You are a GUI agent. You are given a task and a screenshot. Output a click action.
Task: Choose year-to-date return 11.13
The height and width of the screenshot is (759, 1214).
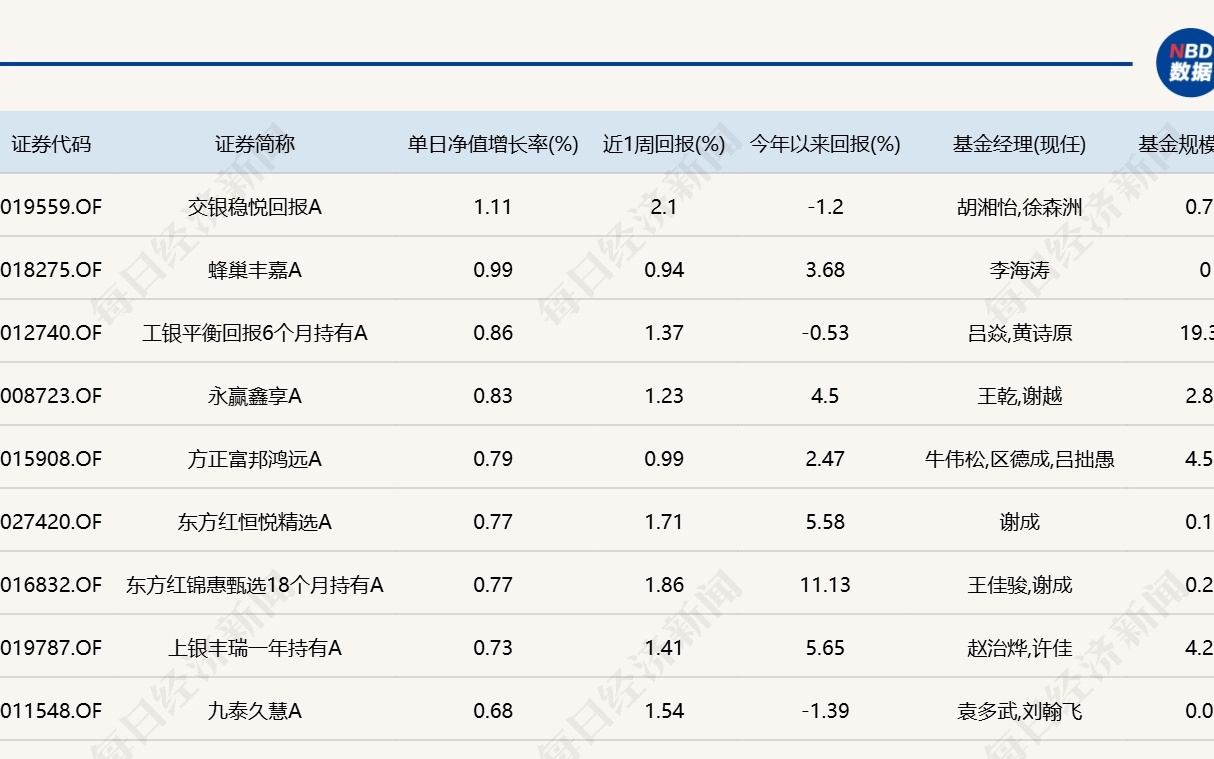point(825,585)
